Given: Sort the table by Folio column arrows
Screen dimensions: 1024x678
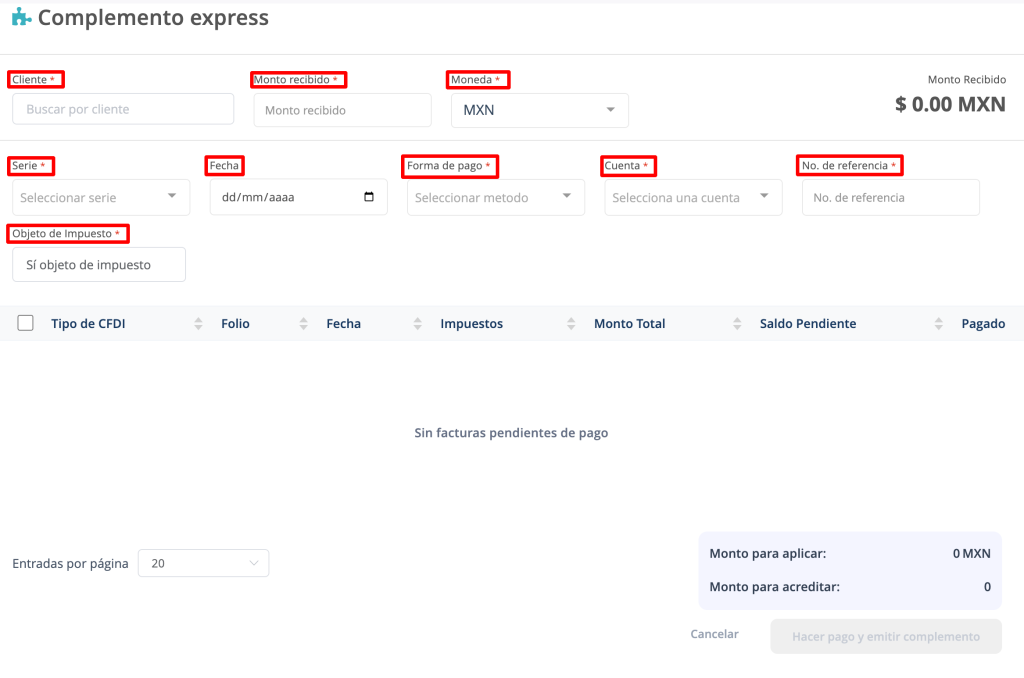Looking at the screenshot, I should pyautogui.click(x=303, y=323).
